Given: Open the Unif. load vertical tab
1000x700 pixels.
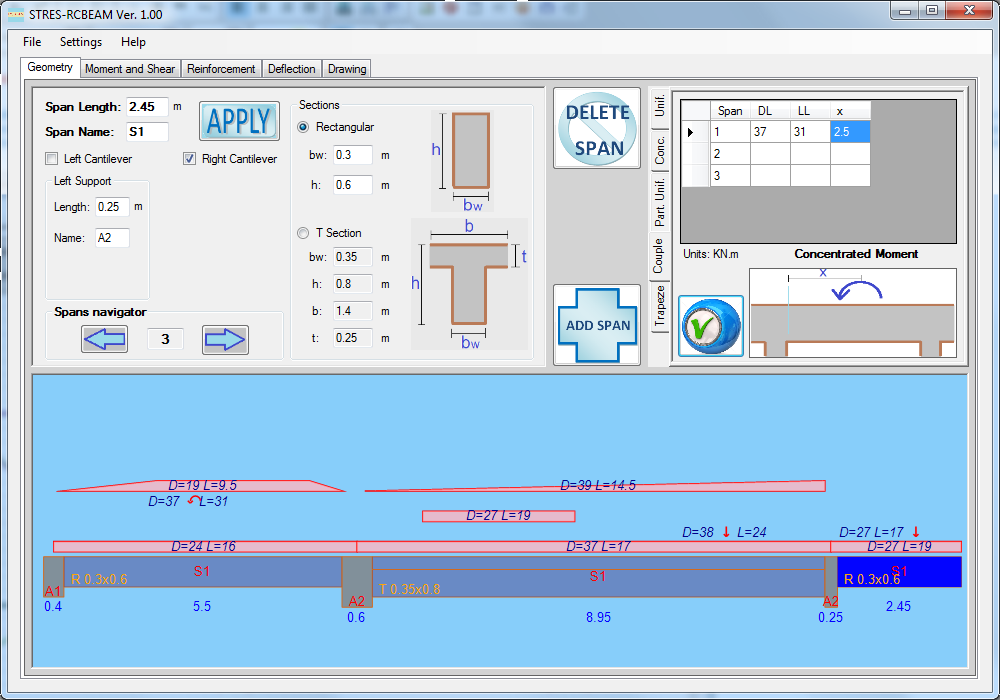Looking at the screenshot, I should (x=659, y=105).
